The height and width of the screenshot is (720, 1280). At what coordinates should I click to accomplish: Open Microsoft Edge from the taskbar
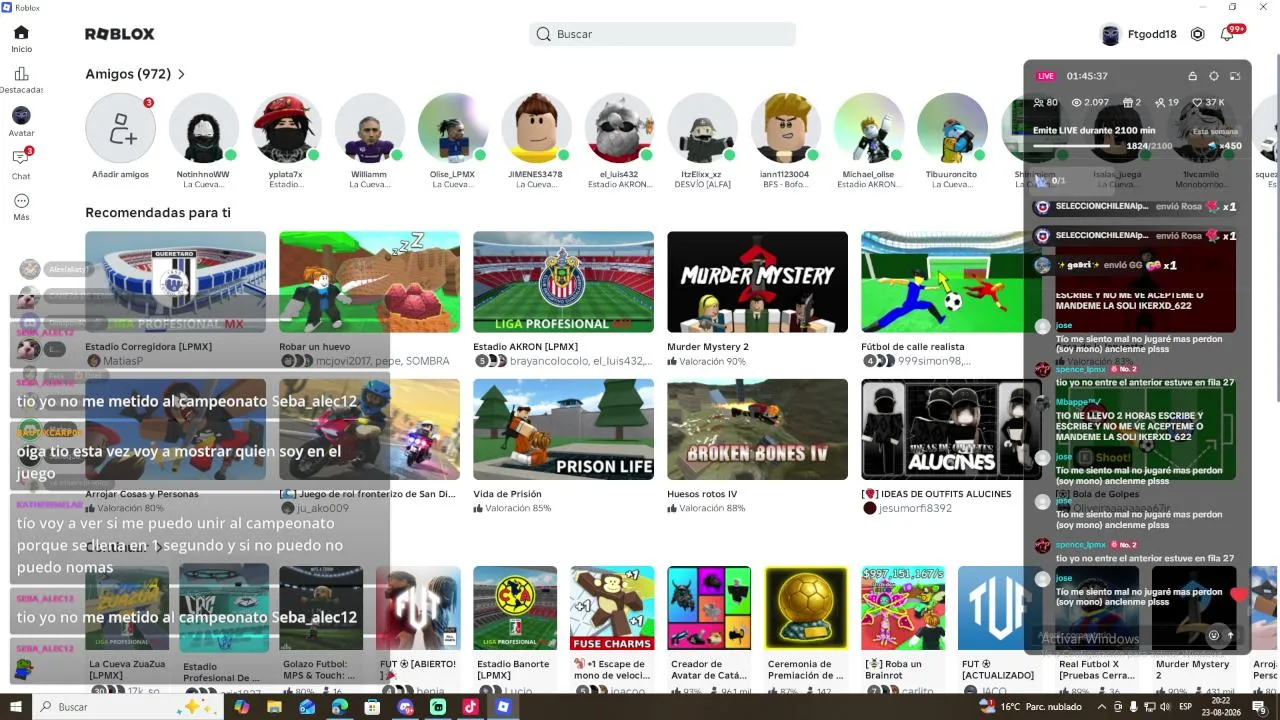[x=340, y=707]
